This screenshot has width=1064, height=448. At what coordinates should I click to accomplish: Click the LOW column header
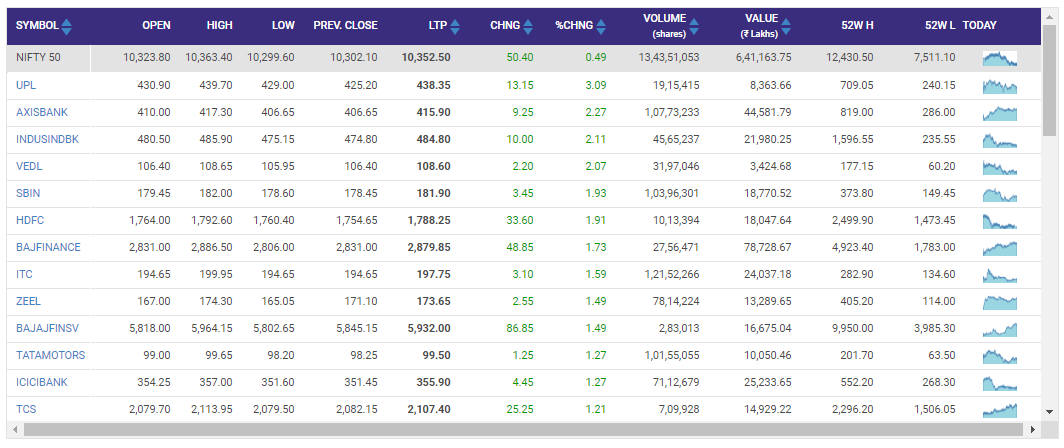click(283, 25)
